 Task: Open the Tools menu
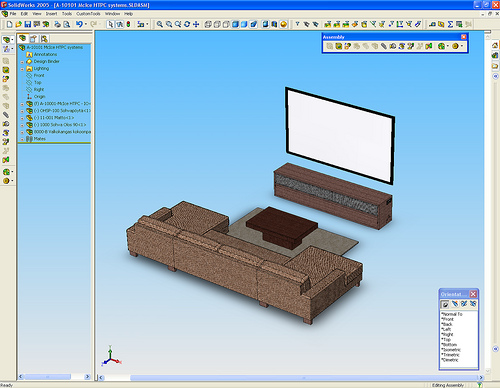(67, 14)
